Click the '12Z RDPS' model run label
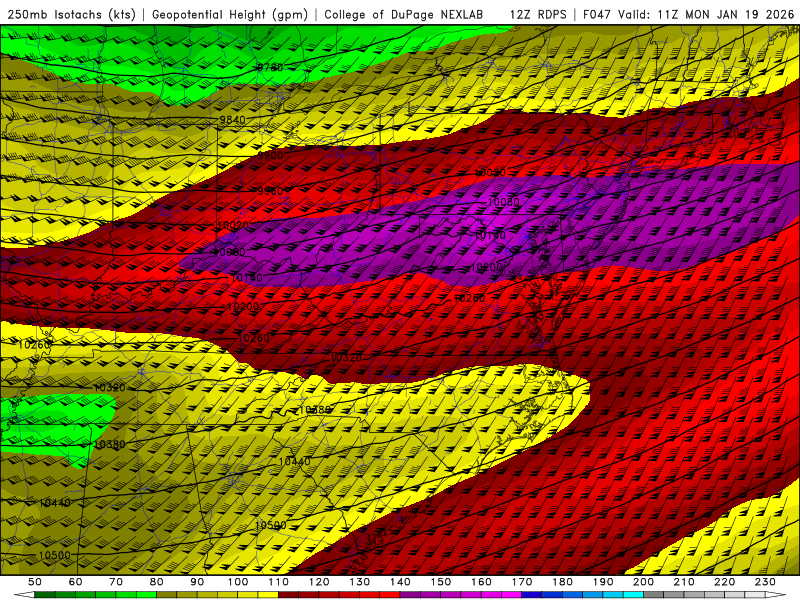Screen dimensions: 800x600 click(x=538, y=15)
